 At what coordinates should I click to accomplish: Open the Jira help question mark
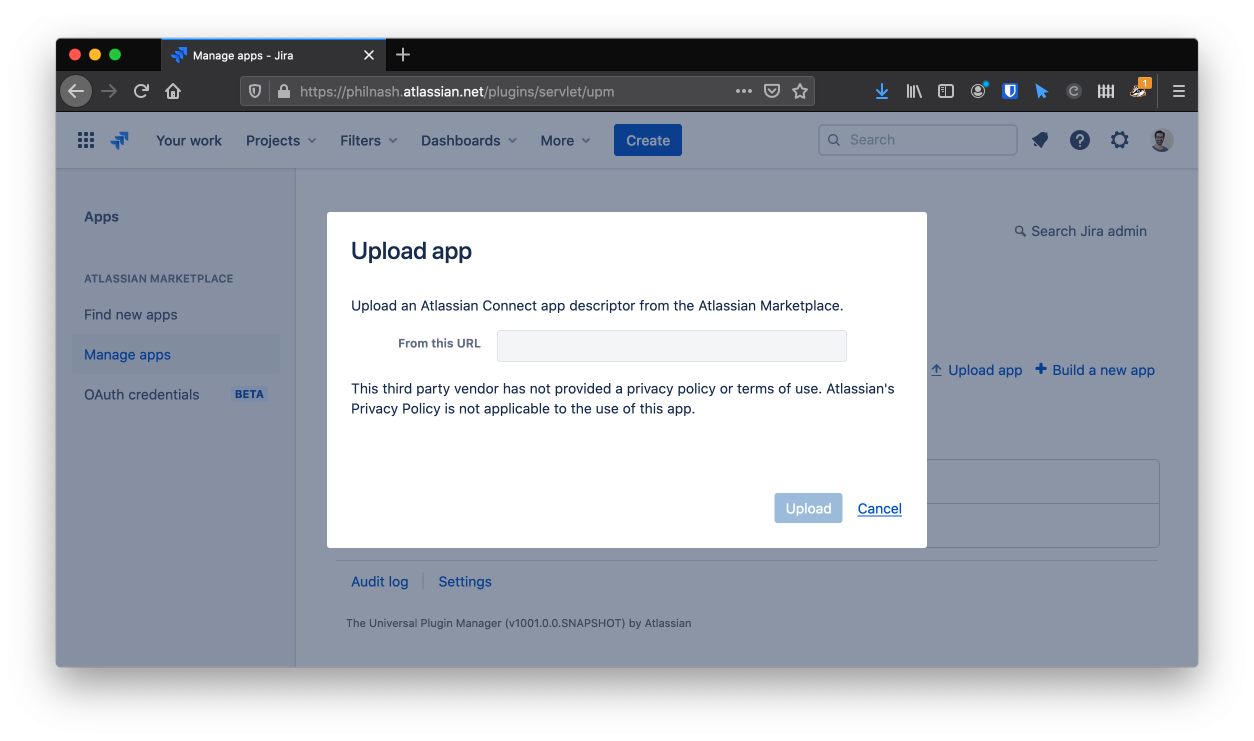click(1080, 140)
